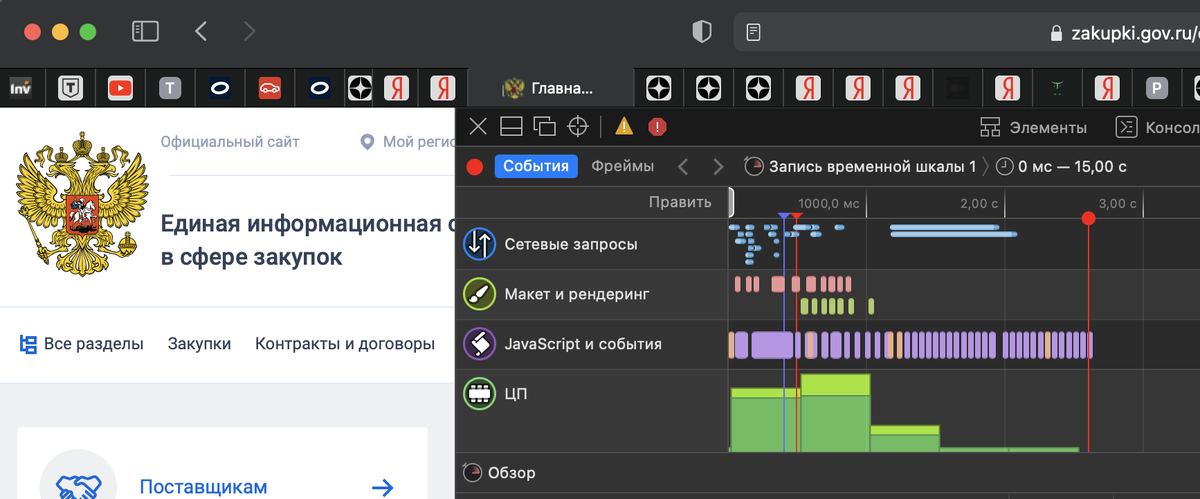
Task: Detach inspector into a separate window
Action: pyautogui.click(x=544, y=126)
